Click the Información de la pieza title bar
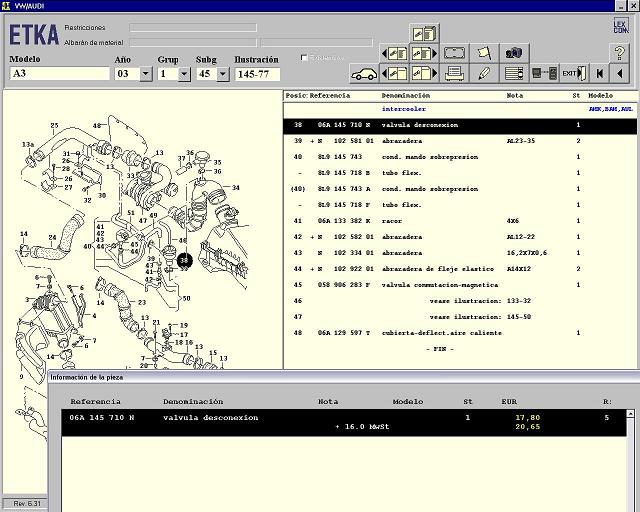Screen dimensions: 640x512 click(344, 377)
